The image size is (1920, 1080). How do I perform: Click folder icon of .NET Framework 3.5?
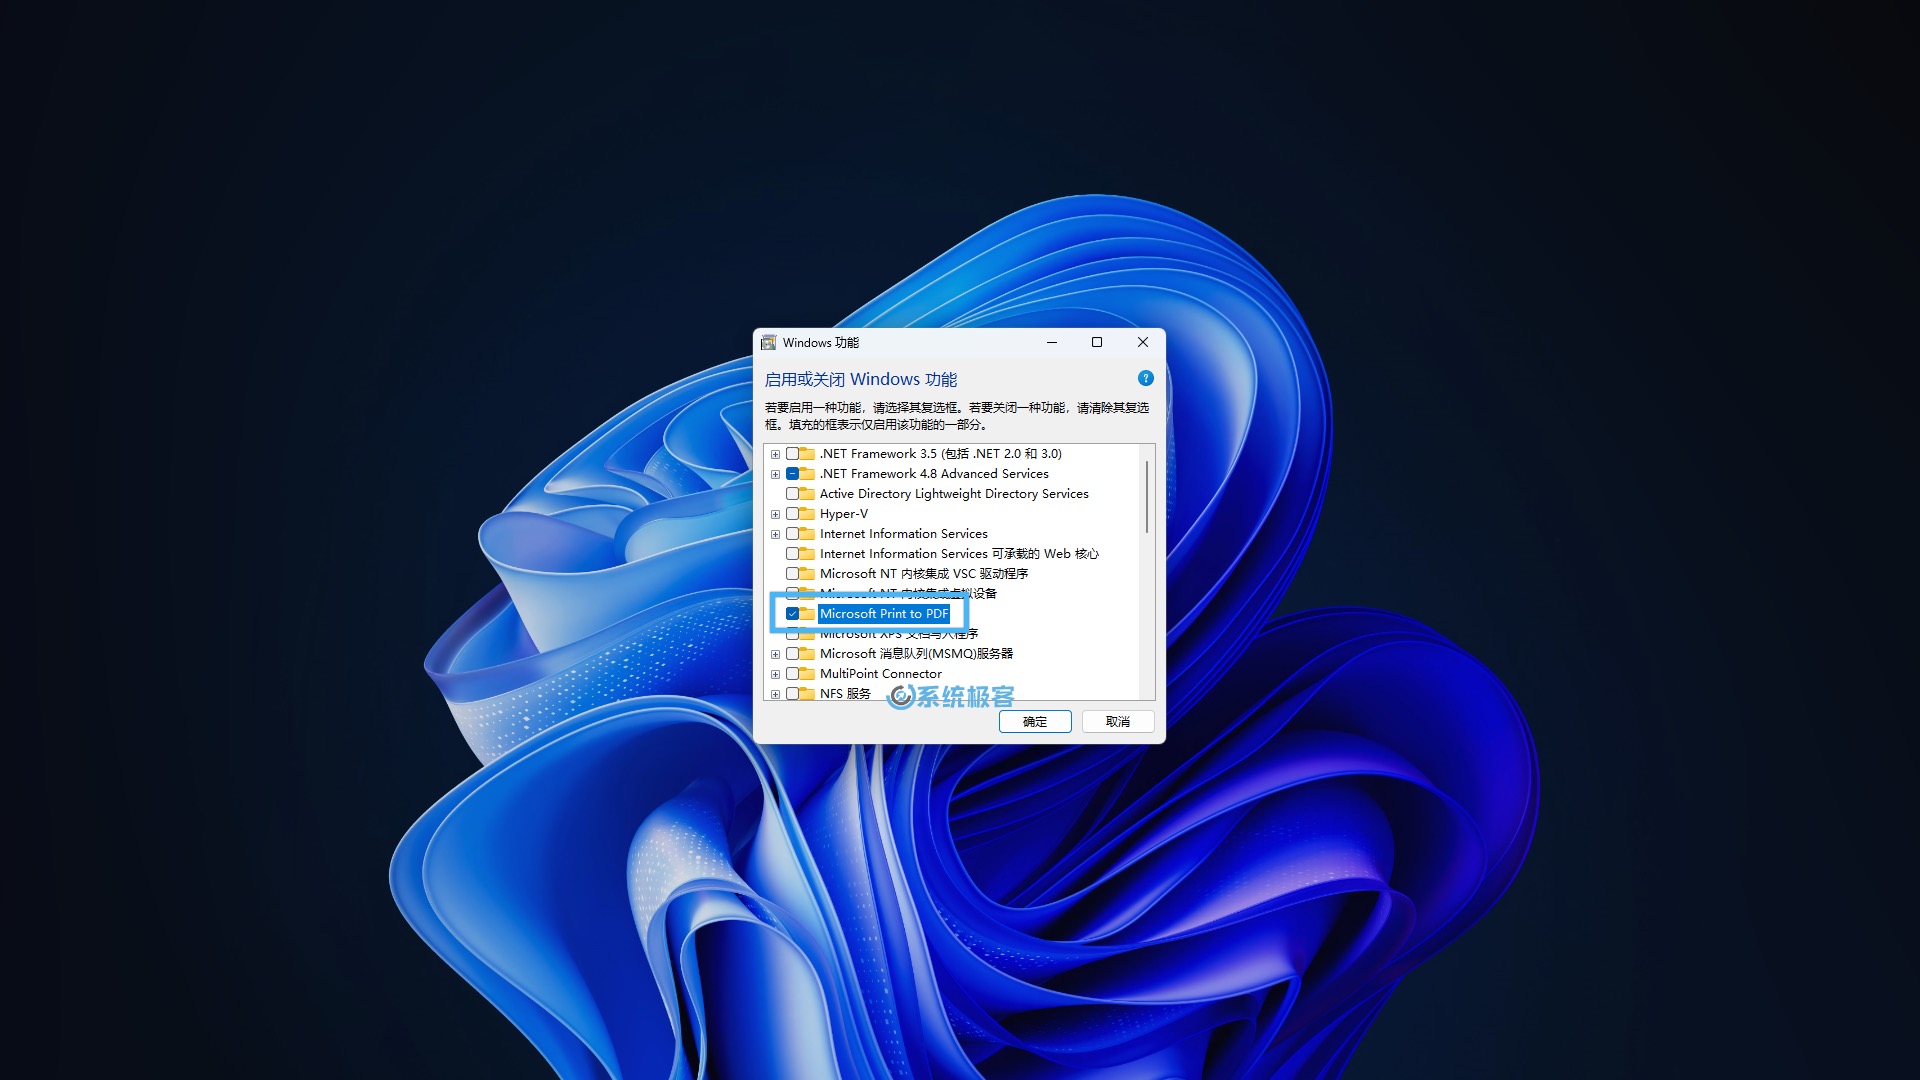click(x=807, y=454)
